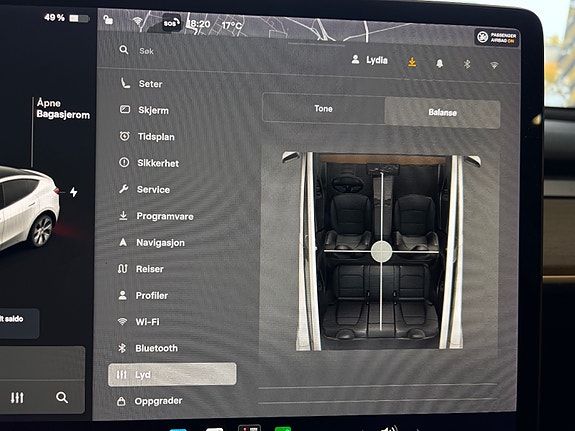Tap the SOS emergency icon
The width and height of the screenshot is (575, 431).
pos(171,23)
